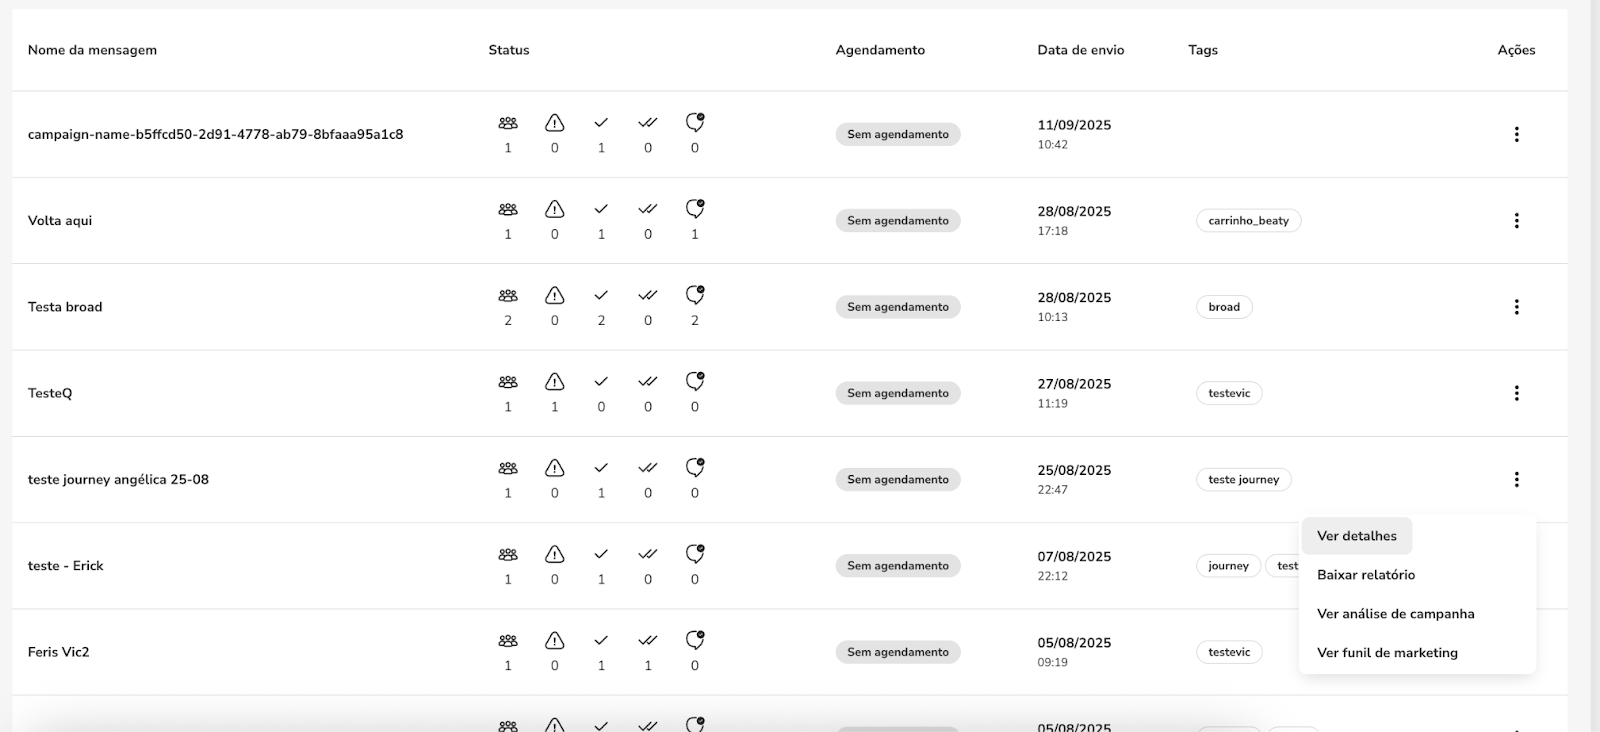
Task: Click reply bubble icon in Testa broad row
Action: click(x=695, y=295)
